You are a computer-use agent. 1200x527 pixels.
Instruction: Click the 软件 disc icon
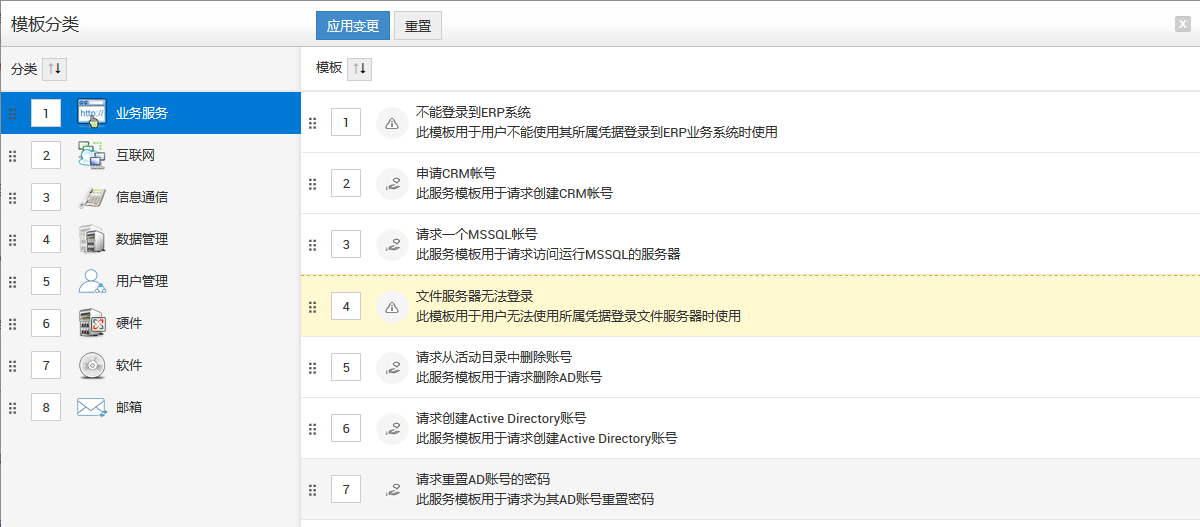(x=91, y=365)
